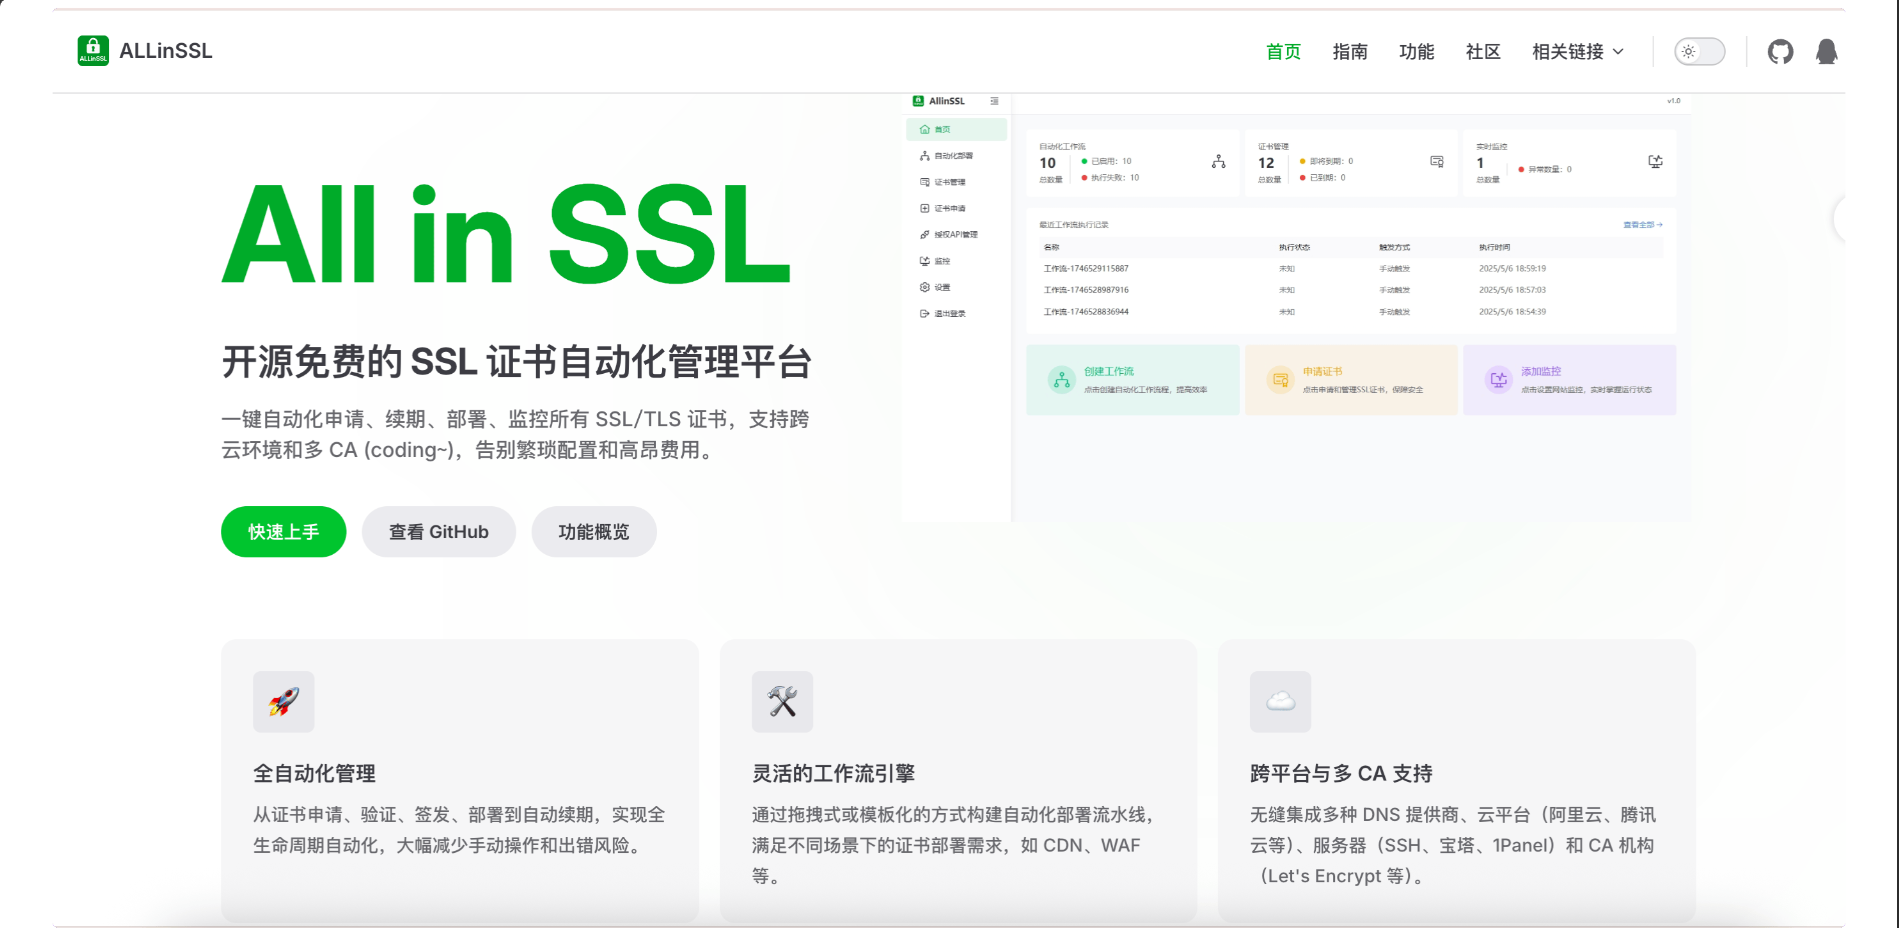Open the 指南 nav item
The width and height of the screenshot is (1899, 928).
tap(1350, 52)
